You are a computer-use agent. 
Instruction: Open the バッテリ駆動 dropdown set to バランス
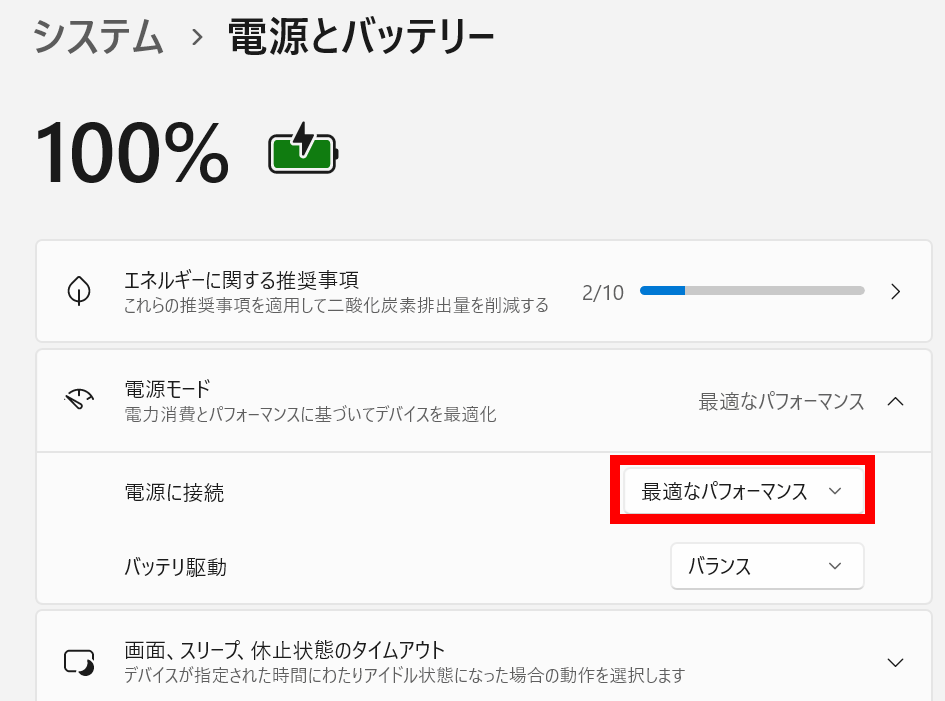click(766, 566)
